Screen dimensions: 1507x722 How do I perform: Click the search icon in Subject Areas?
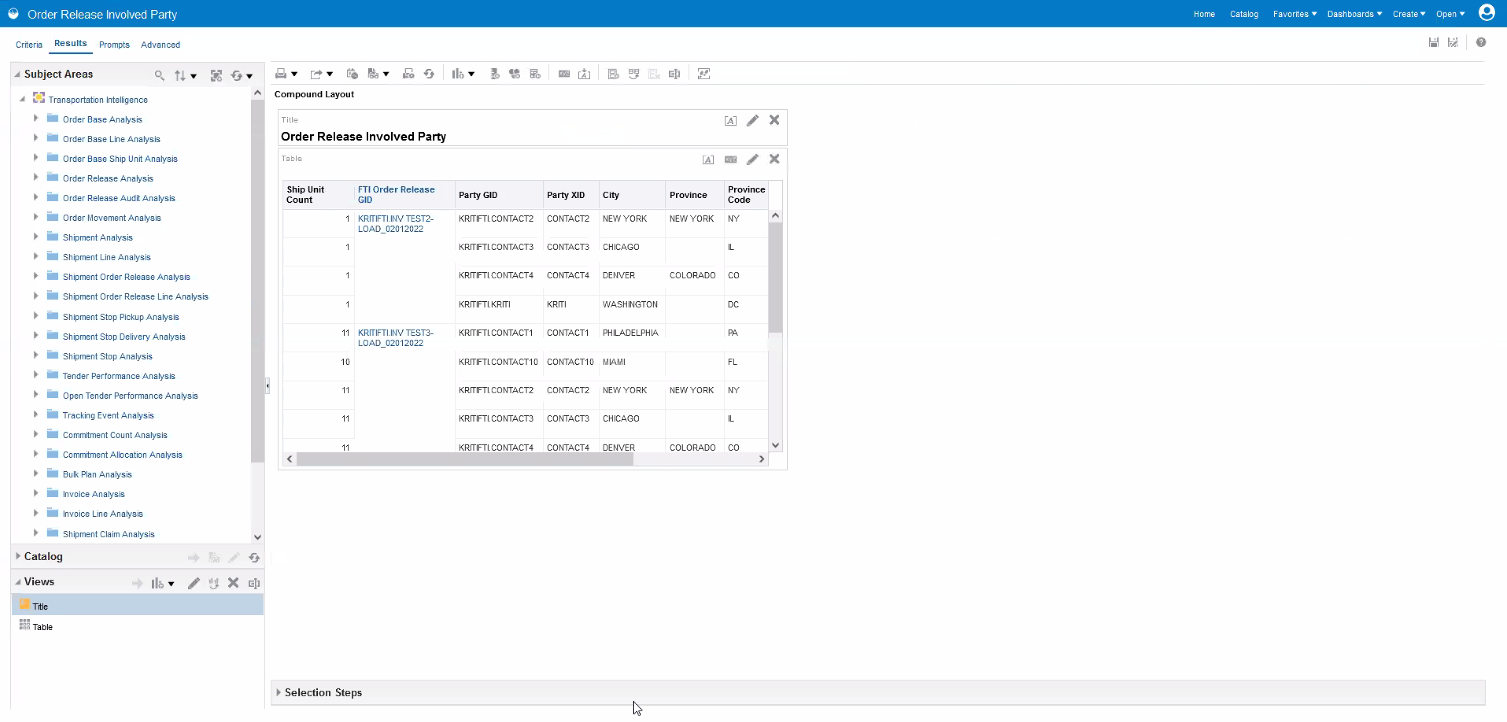159,75
